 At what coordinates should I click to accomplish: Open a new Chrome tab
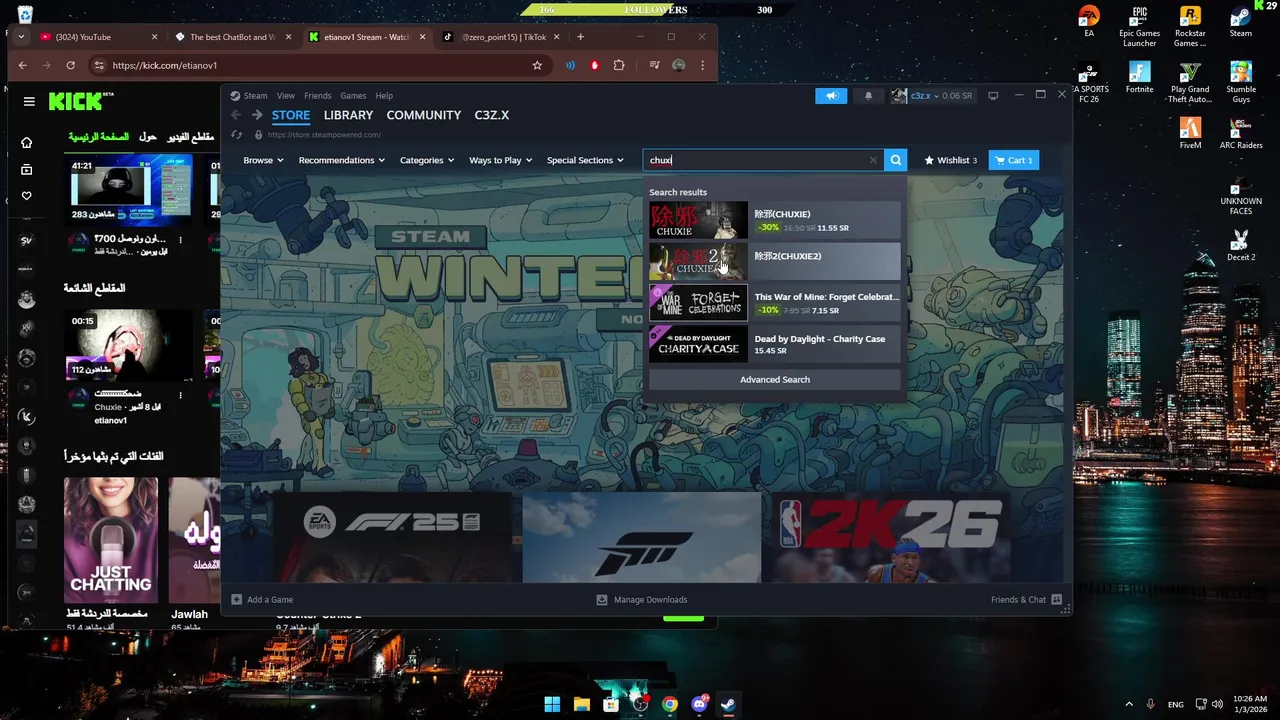[x=580, y=37]
